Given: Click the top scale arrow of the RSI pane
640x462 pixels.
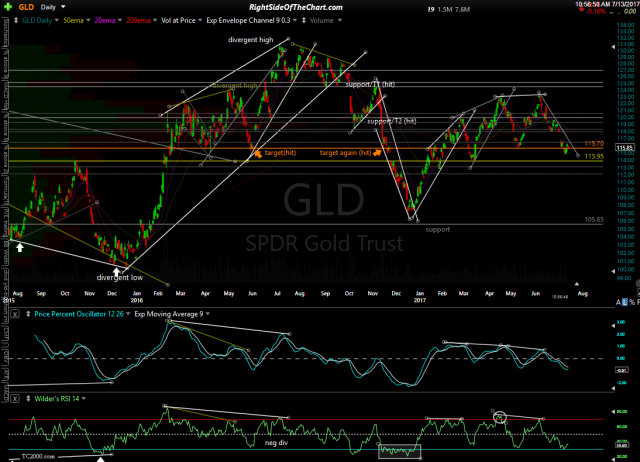Looking at the screenshot, I should coord(613,411).
